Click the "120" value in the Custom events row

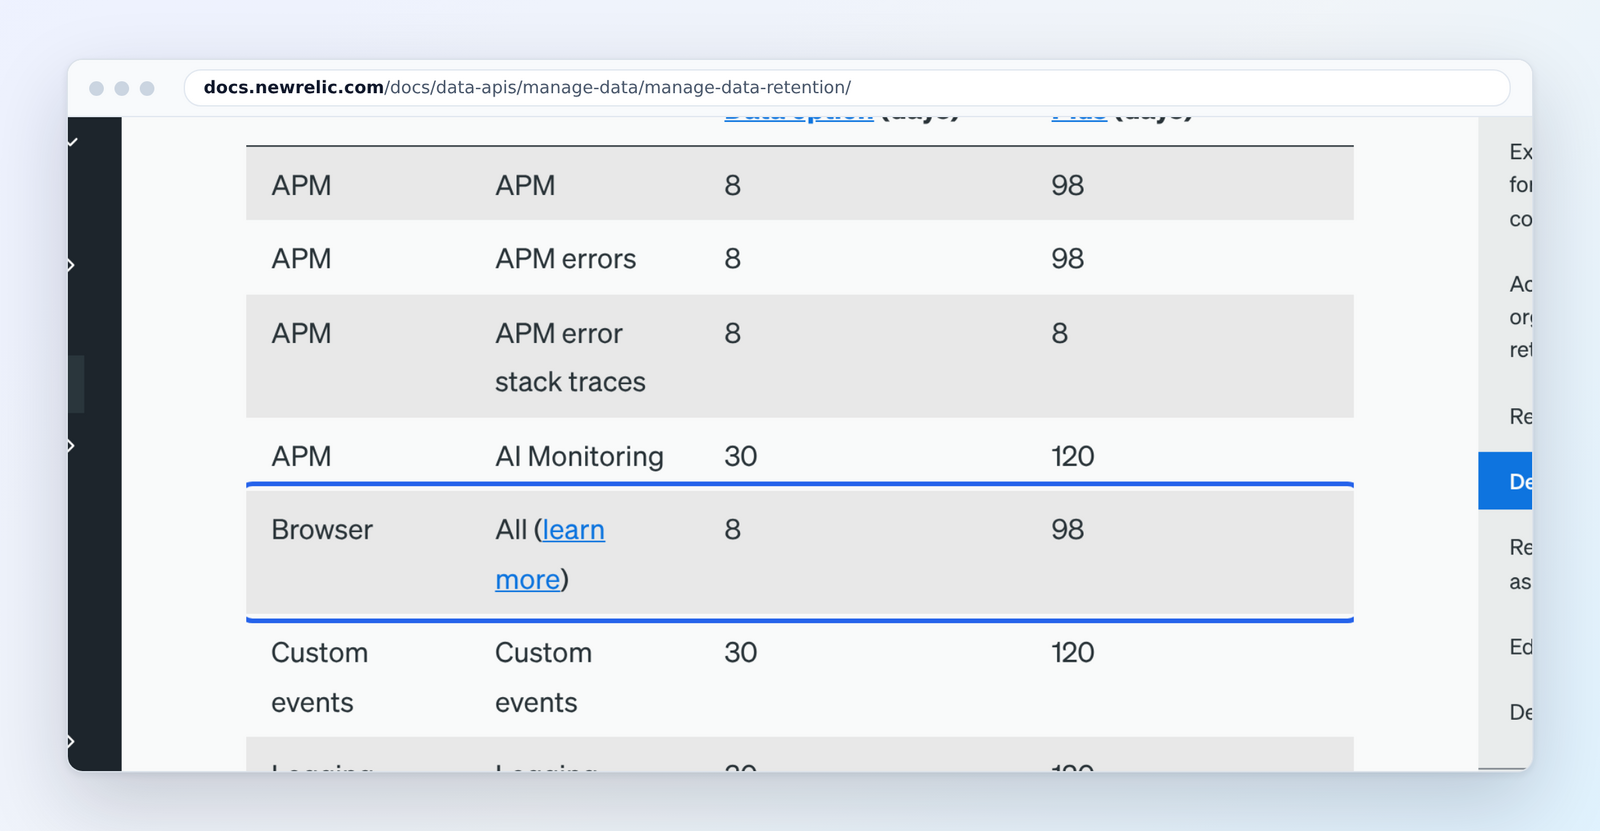coord(1072,652)
